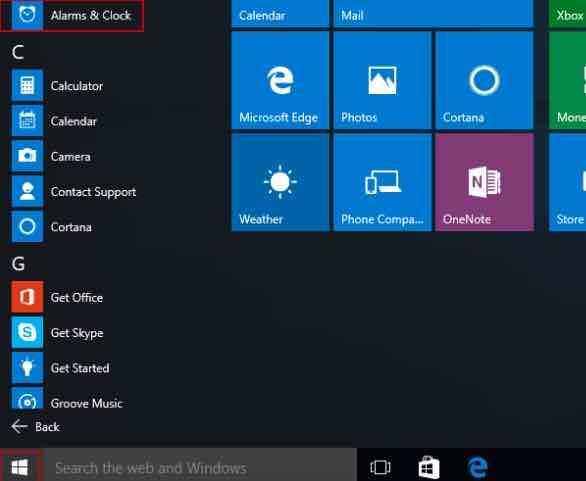The image size is (586, 481).
Task: Launch Get Started lightbulb icon
Action: tap(27, 368)
